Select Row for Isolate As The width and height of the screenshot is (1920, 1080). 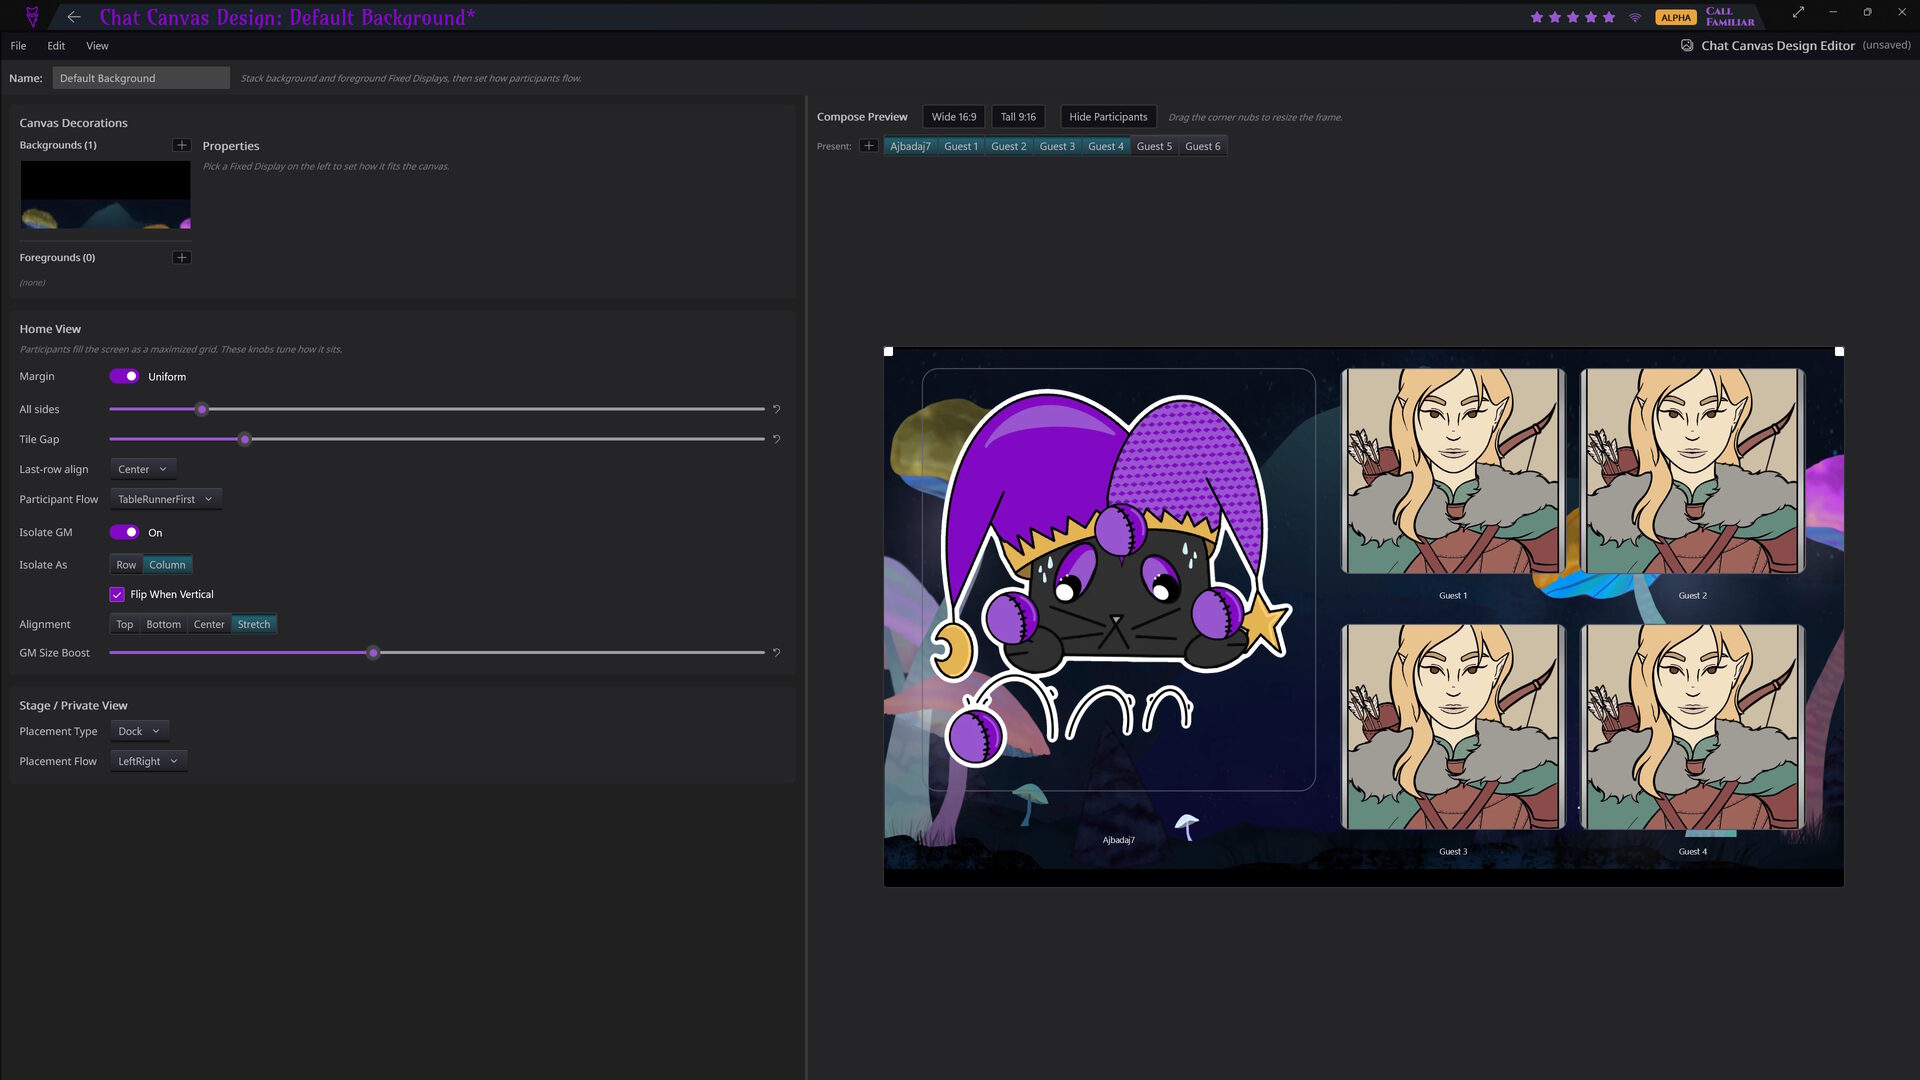[126, 565]
